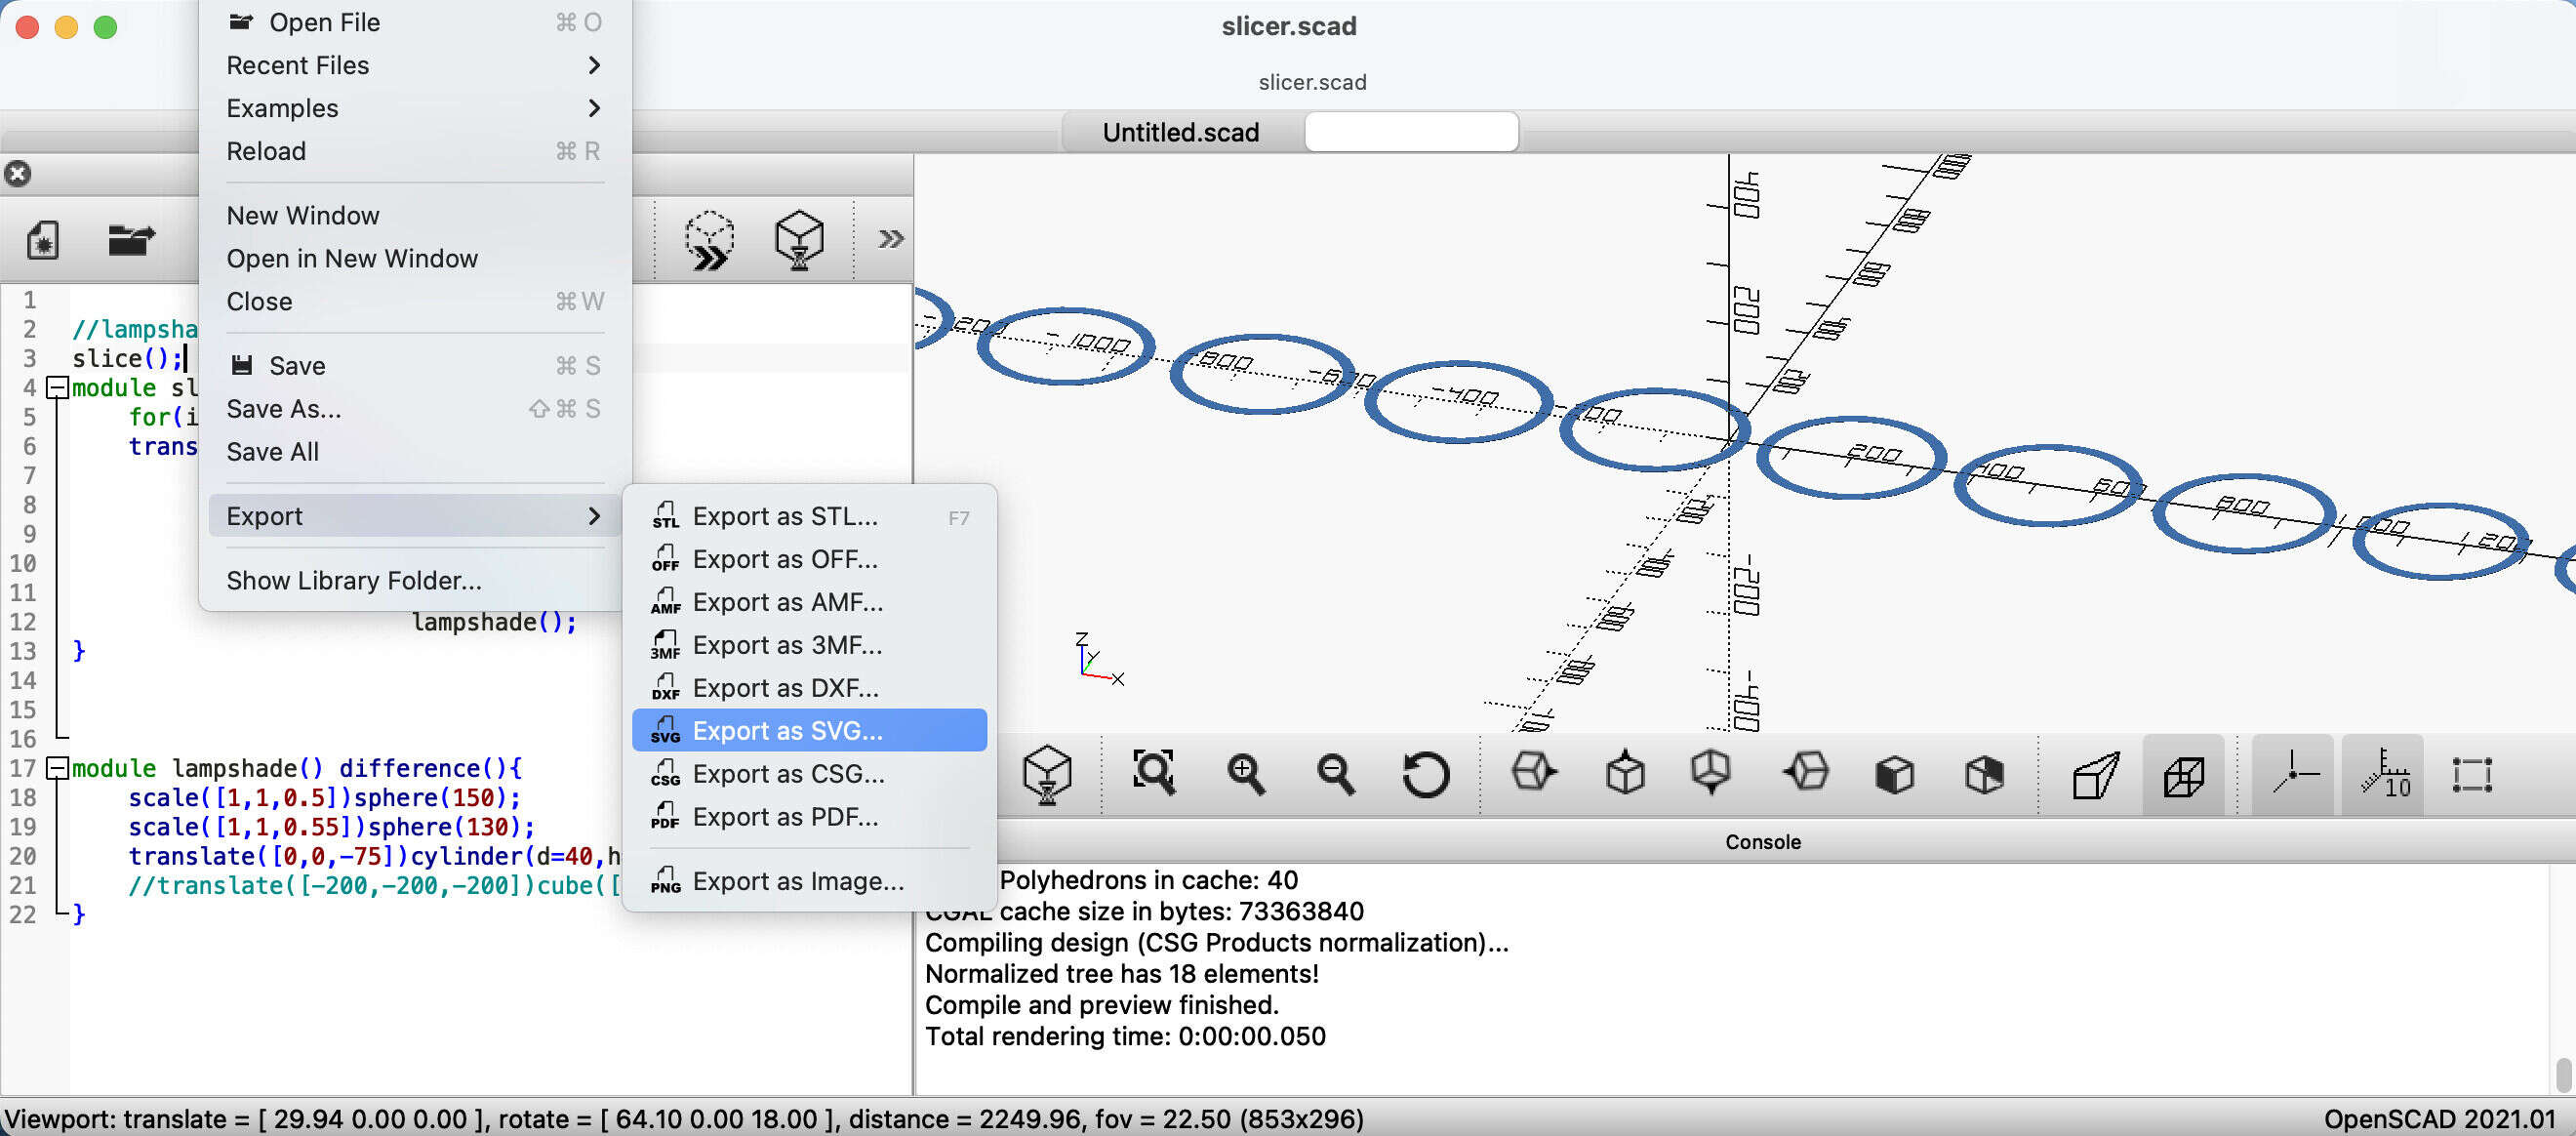
Task: Open the Export submenu entry
Action: click(x=414, y=515)
